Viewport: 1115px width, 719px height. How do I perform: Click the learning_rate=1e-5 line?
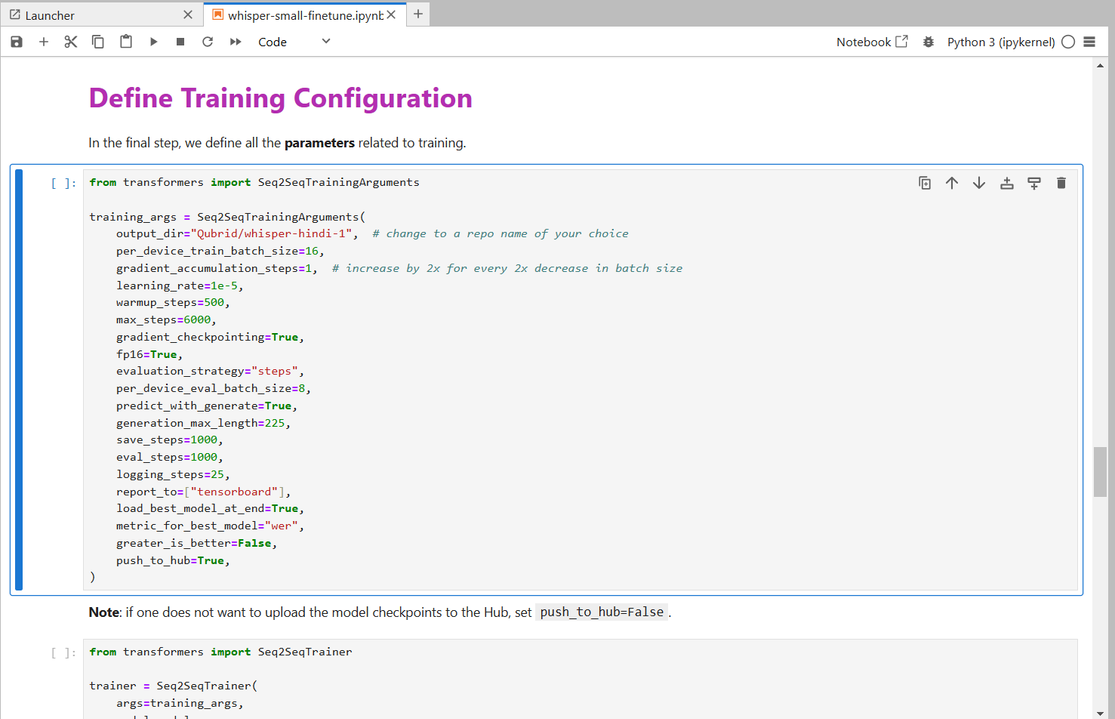tap(180, 286)
